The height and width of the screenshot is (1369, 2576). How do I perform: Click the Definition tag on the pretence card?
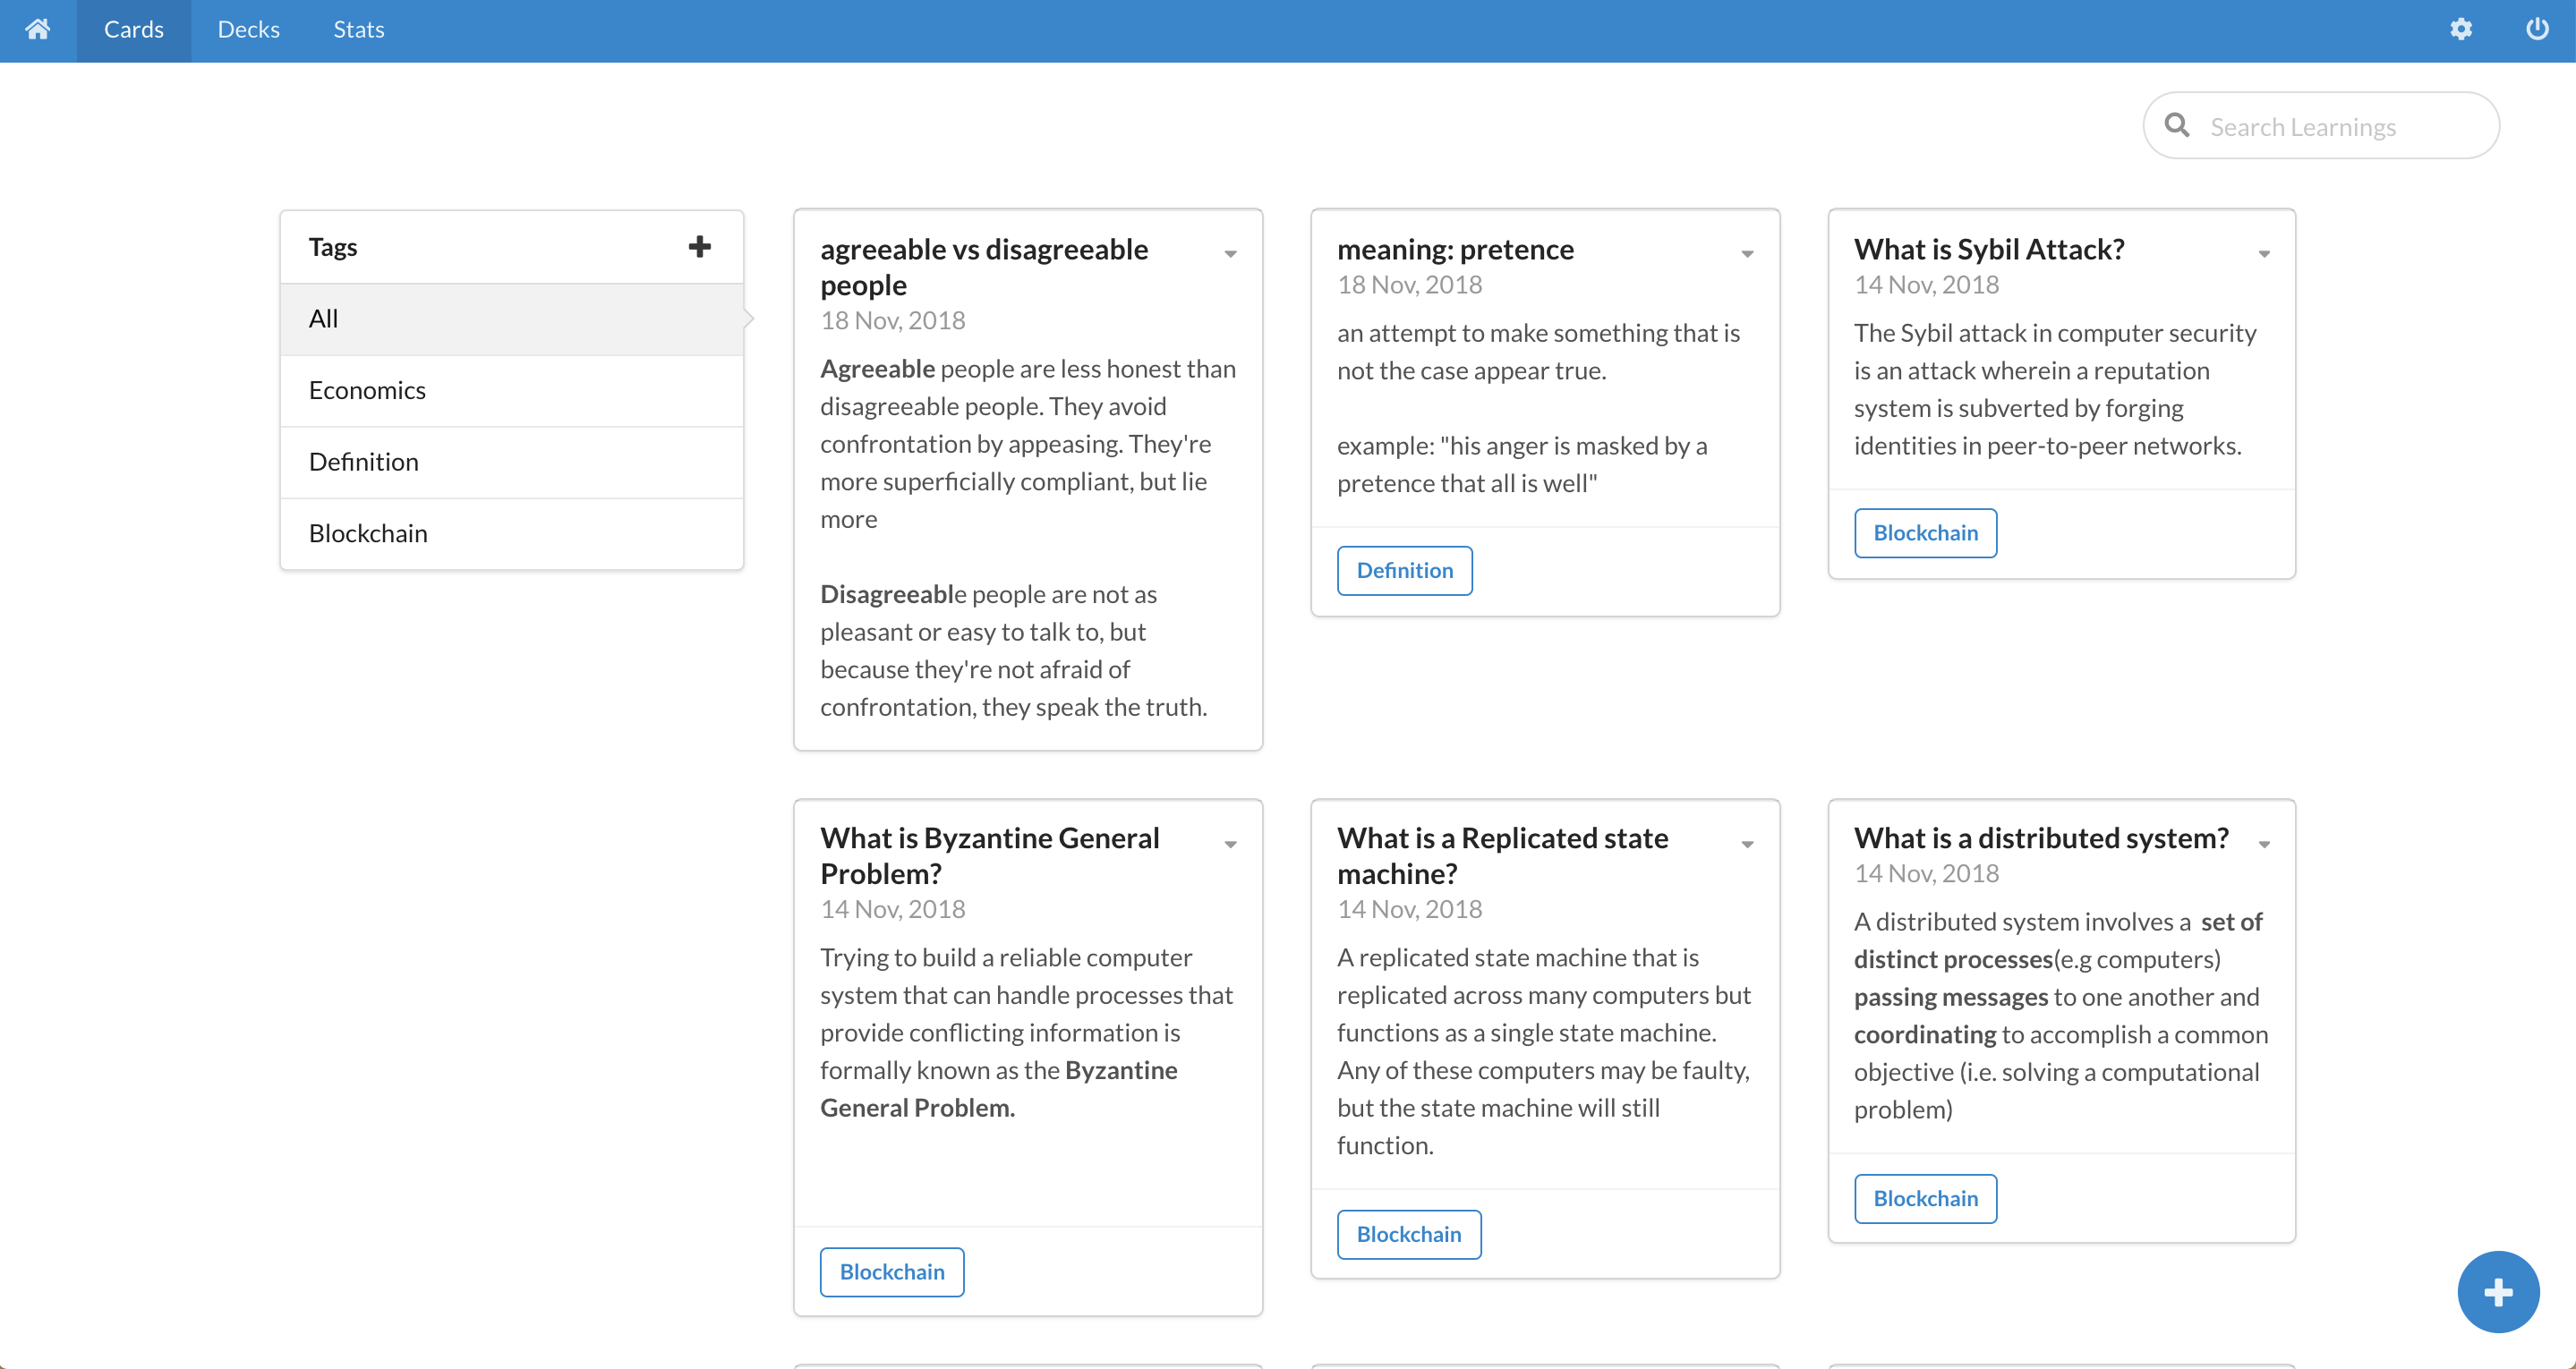tap(1404, 570)
